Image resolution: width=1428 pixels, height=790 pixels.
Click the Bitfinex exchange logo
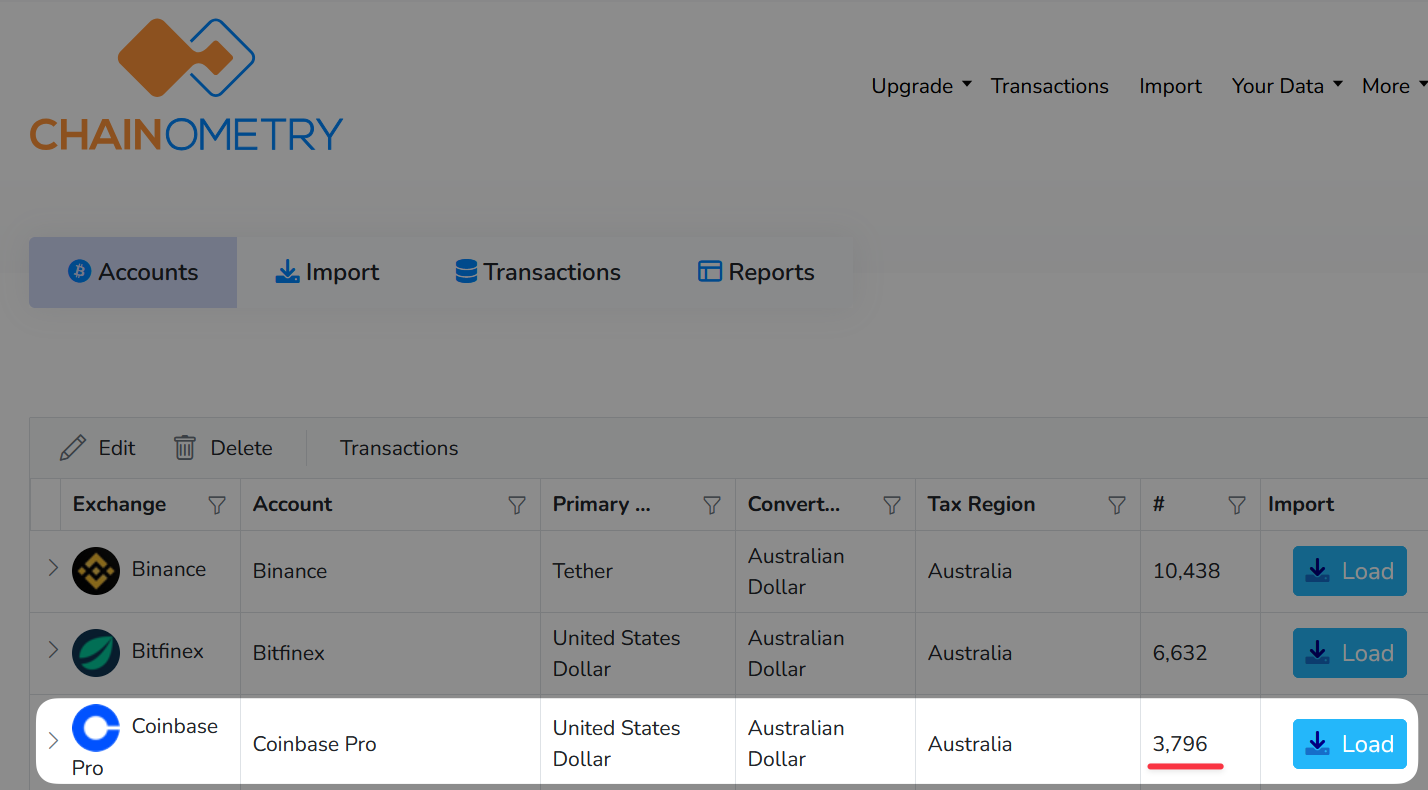[x=96, y=653]
